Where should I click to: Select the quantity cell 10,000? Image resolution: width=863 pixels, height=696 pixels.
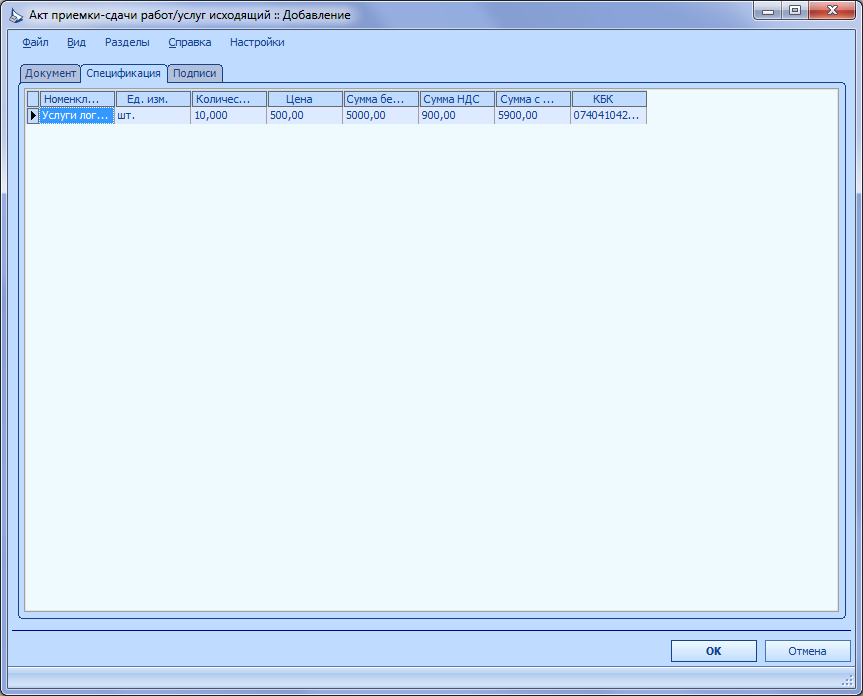click(x=229, y=116)
